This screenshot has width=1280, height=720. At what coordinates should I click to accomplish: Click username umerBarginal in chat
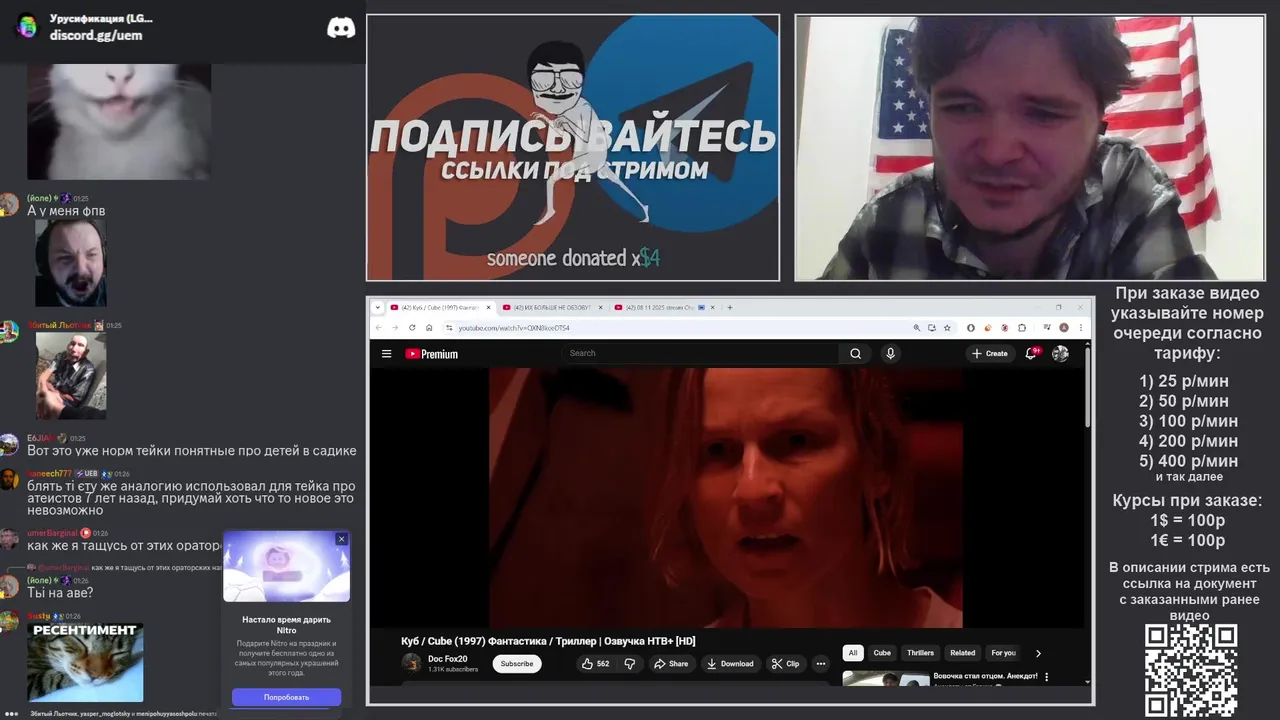tap(52, 533)
